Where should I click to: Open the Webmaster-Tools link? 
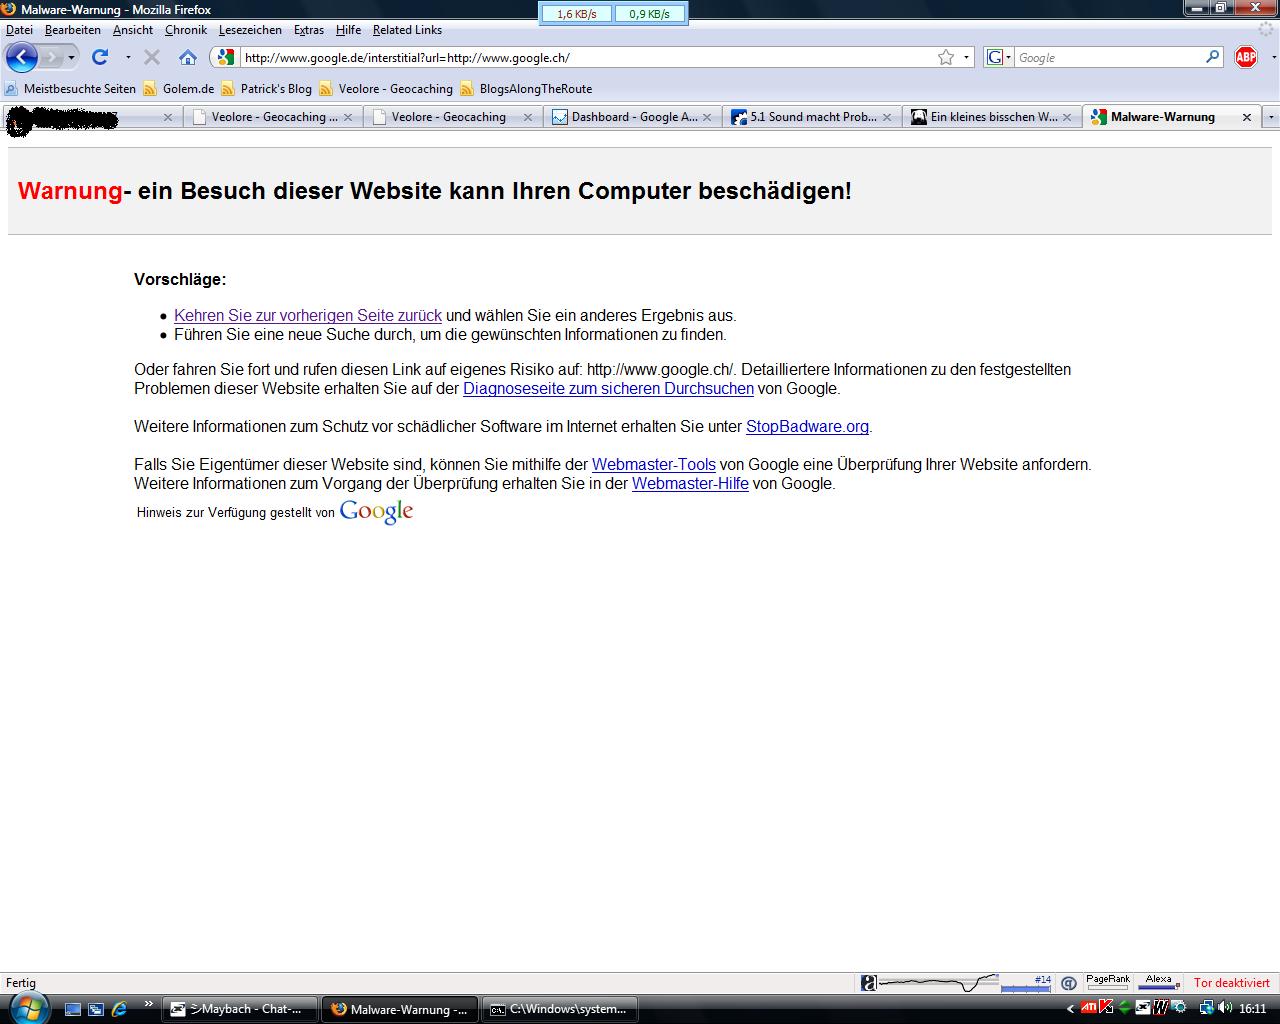[x=654, y=465]
